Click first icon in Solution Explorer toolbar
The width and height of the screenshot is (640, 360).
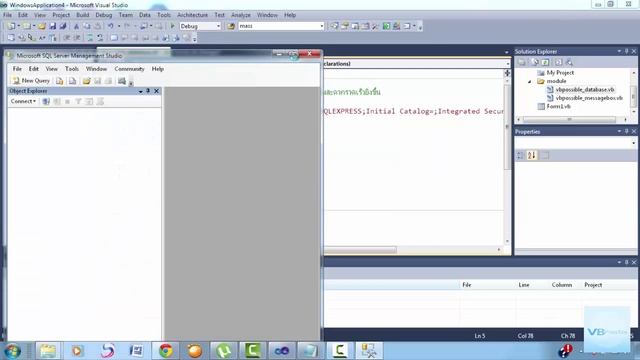tap(522, 62)
